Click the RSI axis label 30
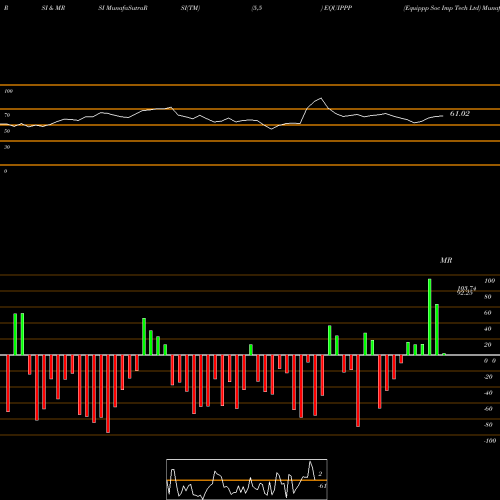Screen dimensions: 500x500 7,147
